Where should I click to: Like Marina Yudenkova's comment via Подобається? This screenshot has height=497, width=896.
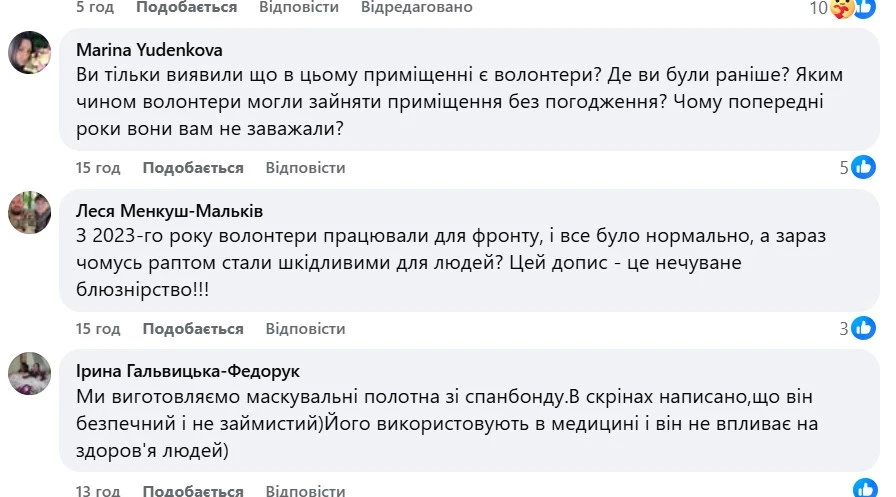[193, 167]
